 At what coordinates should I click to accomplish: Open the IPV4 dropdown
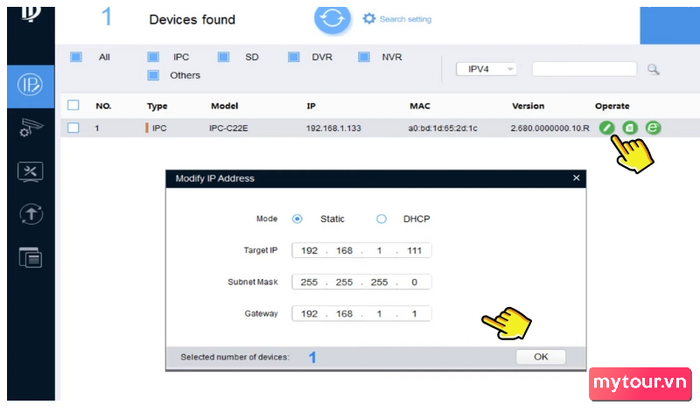486,69
